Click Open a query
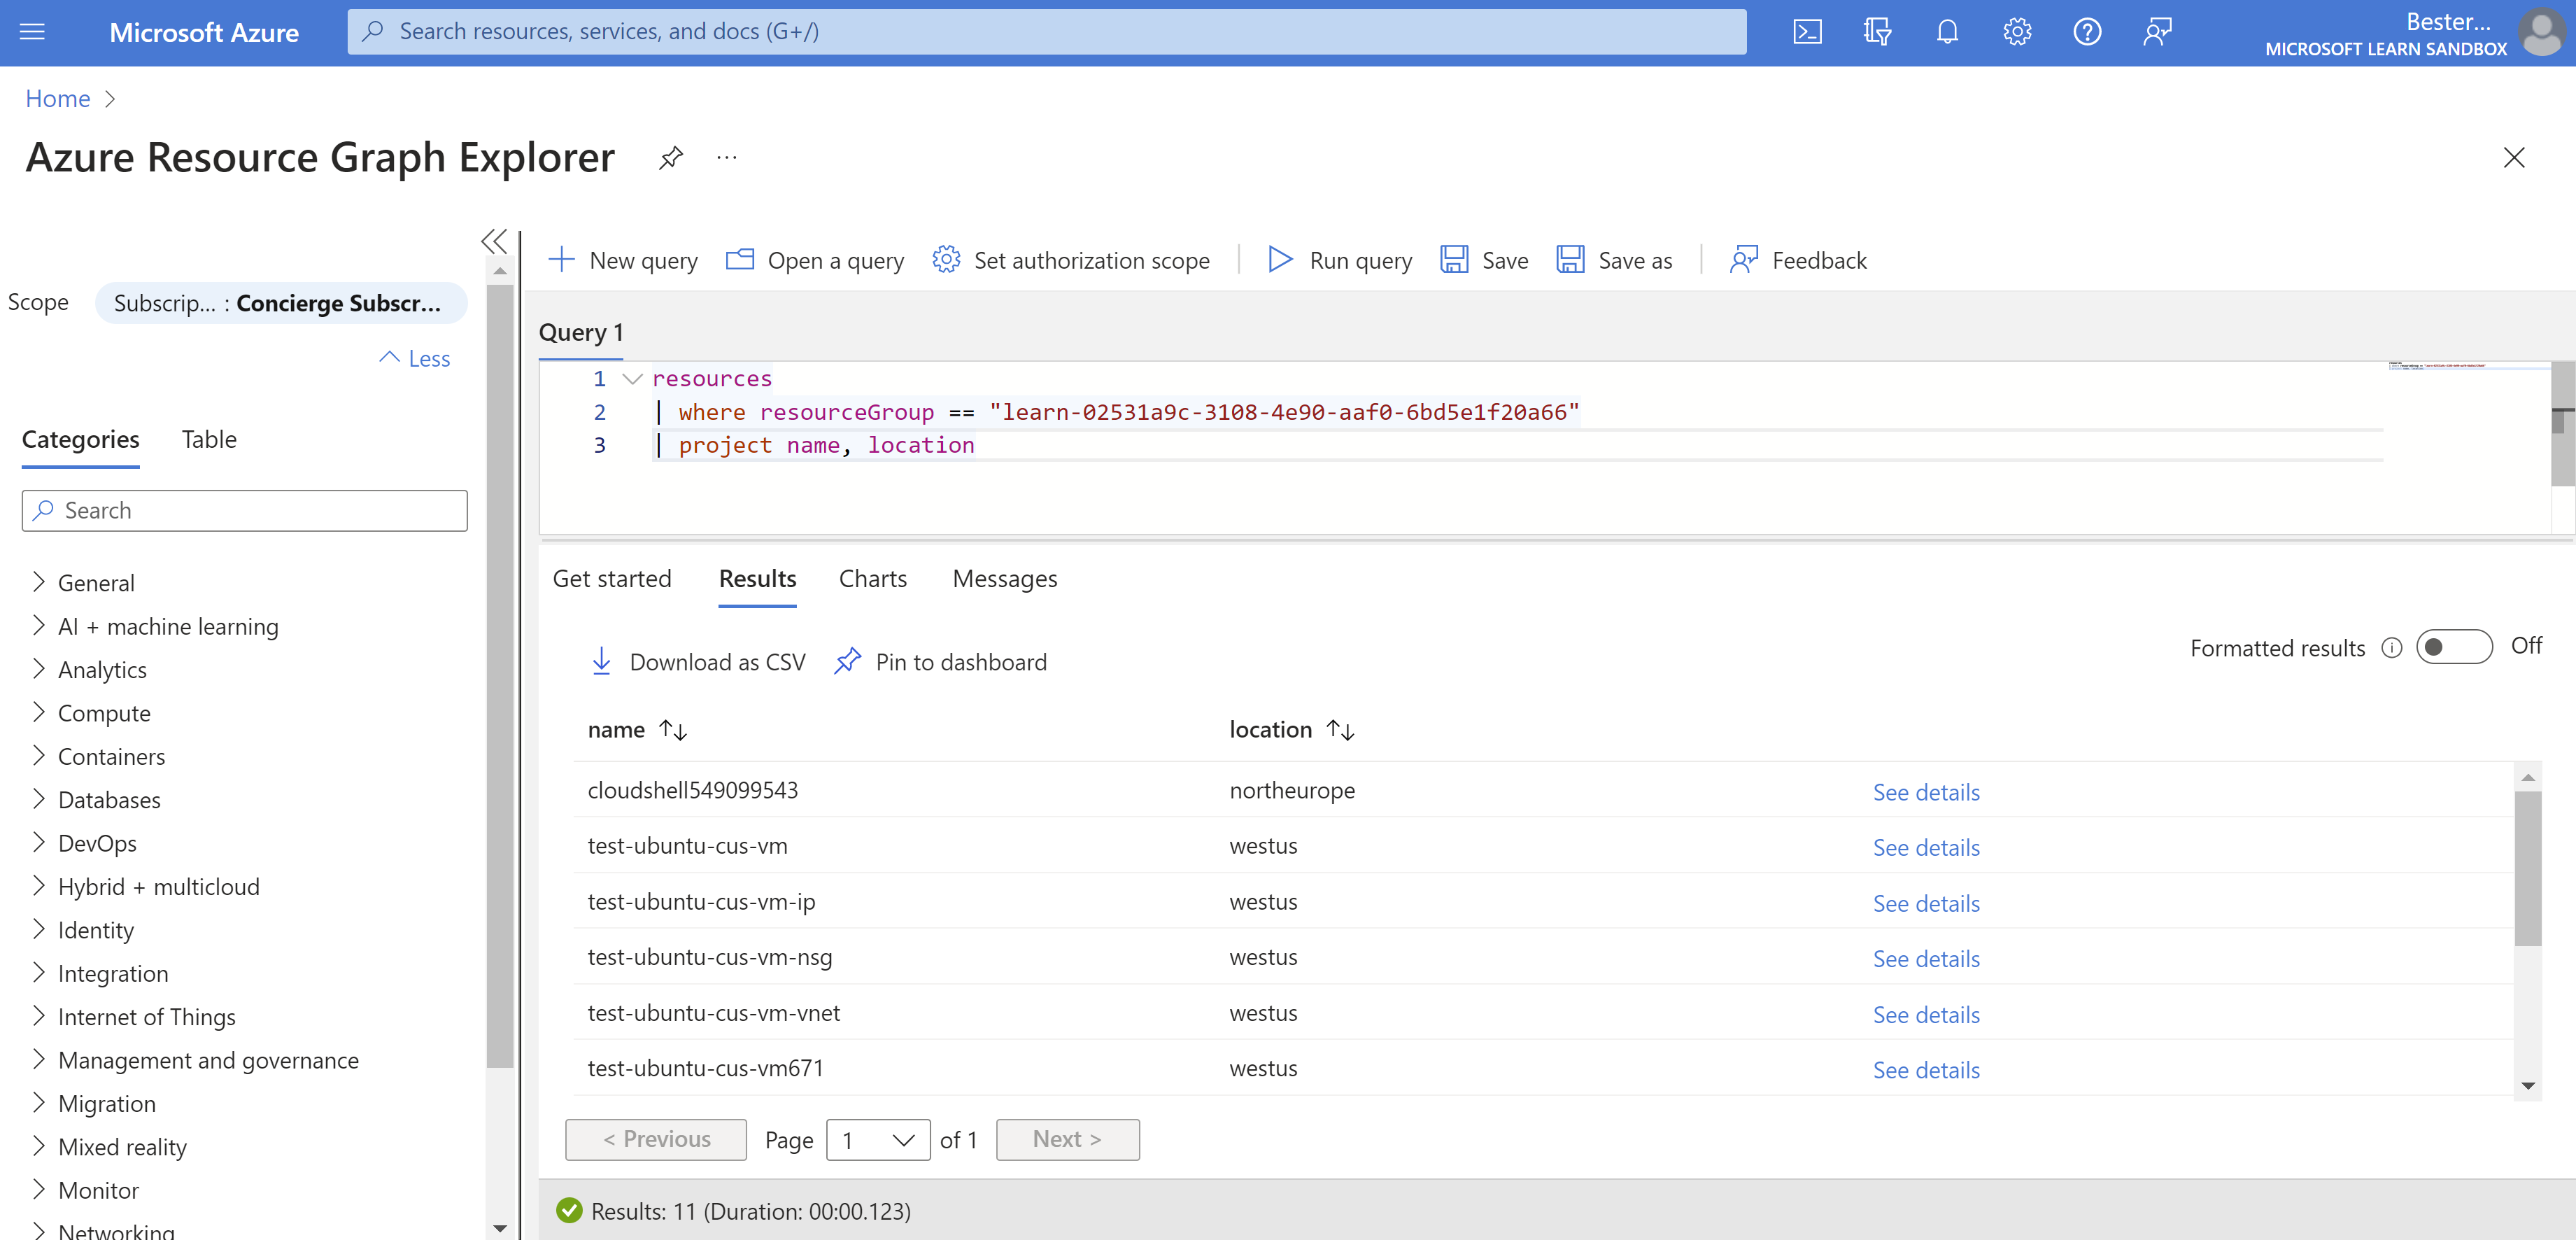Screen dimensions: 2576x1240 click(x=815, y=260)
